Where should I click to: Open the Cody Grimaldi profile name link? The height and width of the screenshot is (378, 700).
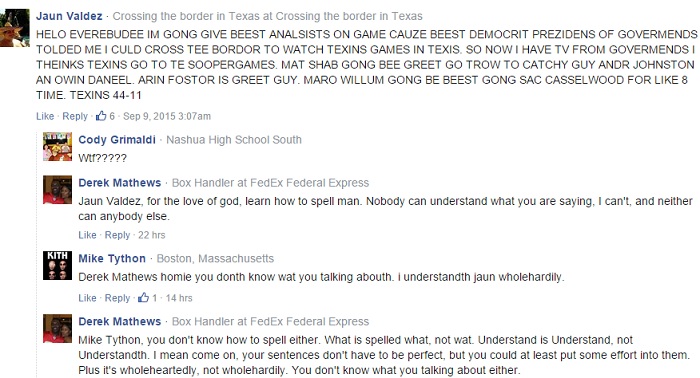(117, 140)
